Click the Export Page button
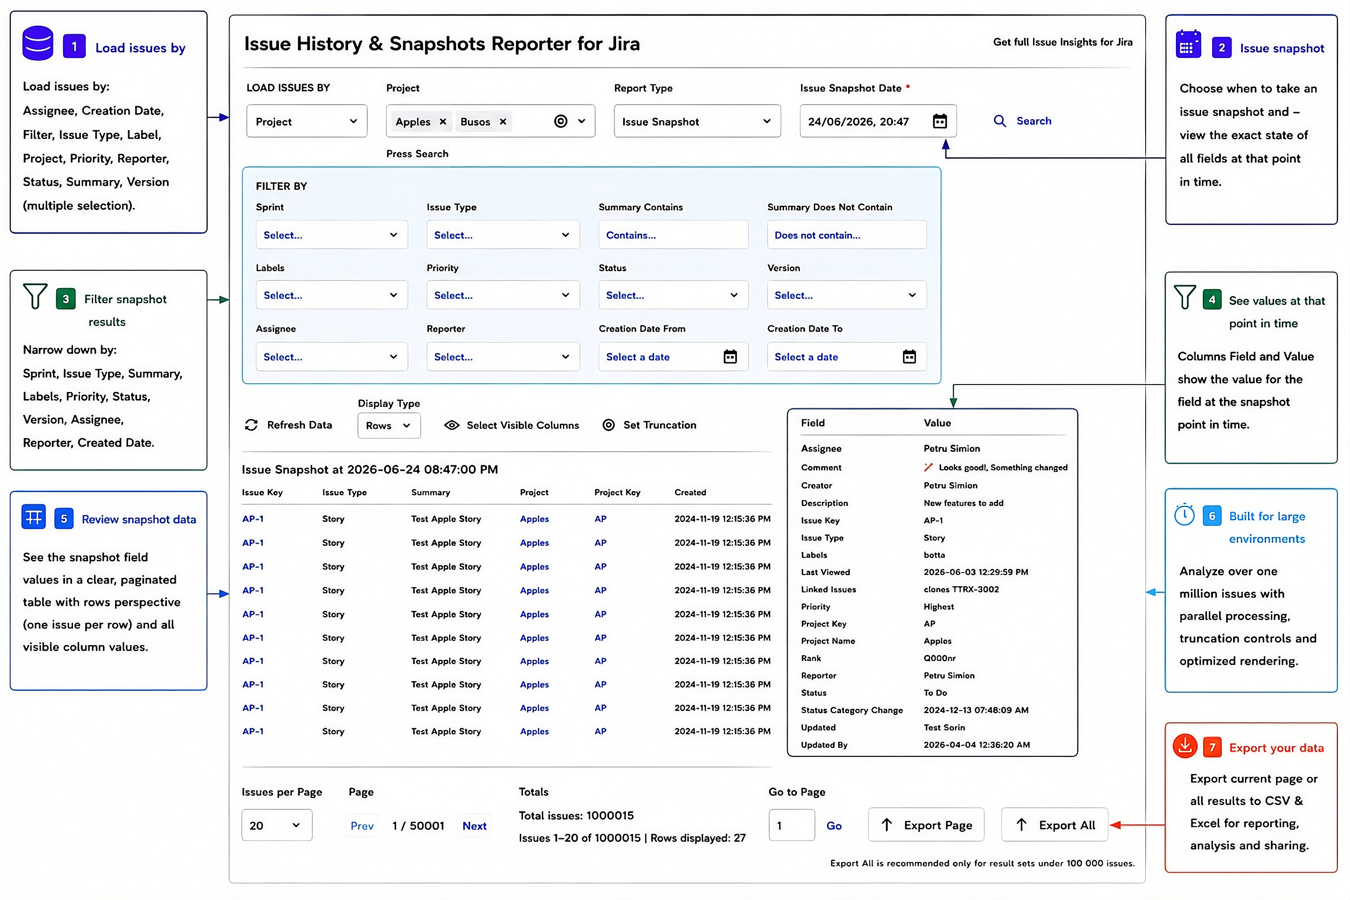 pyautogui.click(x=926, y=825)
